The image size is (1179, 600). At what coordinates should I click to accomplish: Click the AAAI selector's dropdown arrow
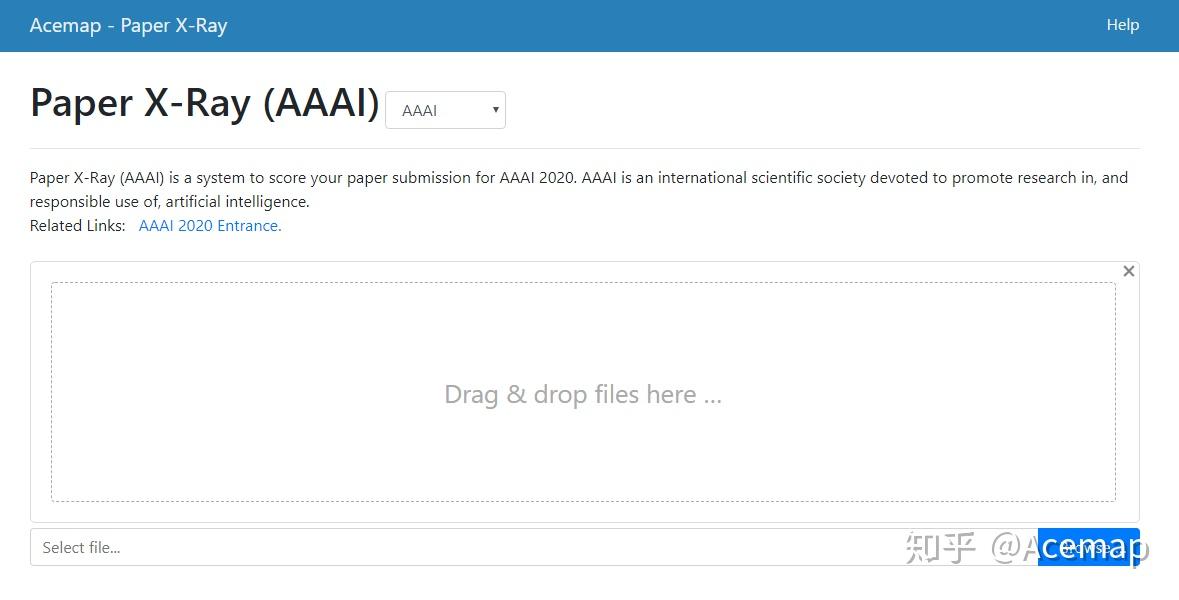click(x=495, y=110)
